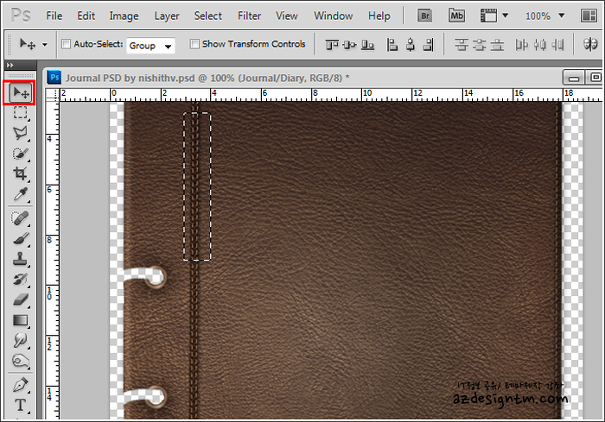Select the Smudge tool
This screenshot has height=422, width=605.
[x=20, y=340]
